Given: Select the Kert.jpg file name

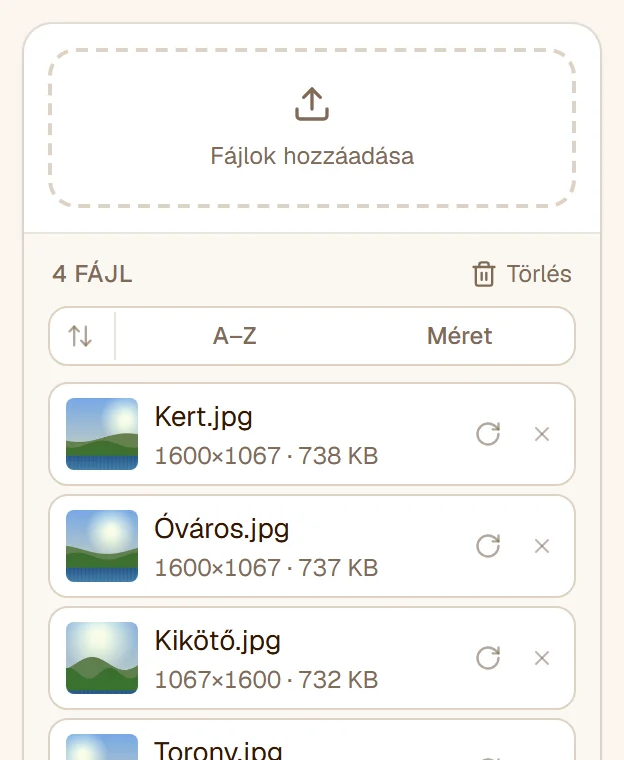Looking at the screenshot, I should 204,417.
